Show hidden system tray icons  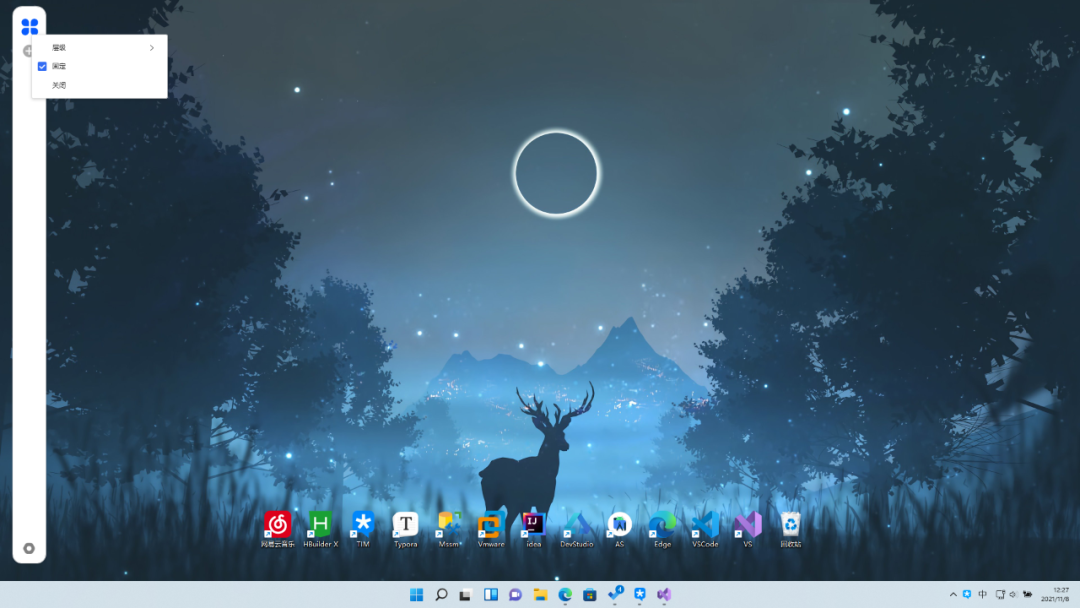(x=953, y=593)
